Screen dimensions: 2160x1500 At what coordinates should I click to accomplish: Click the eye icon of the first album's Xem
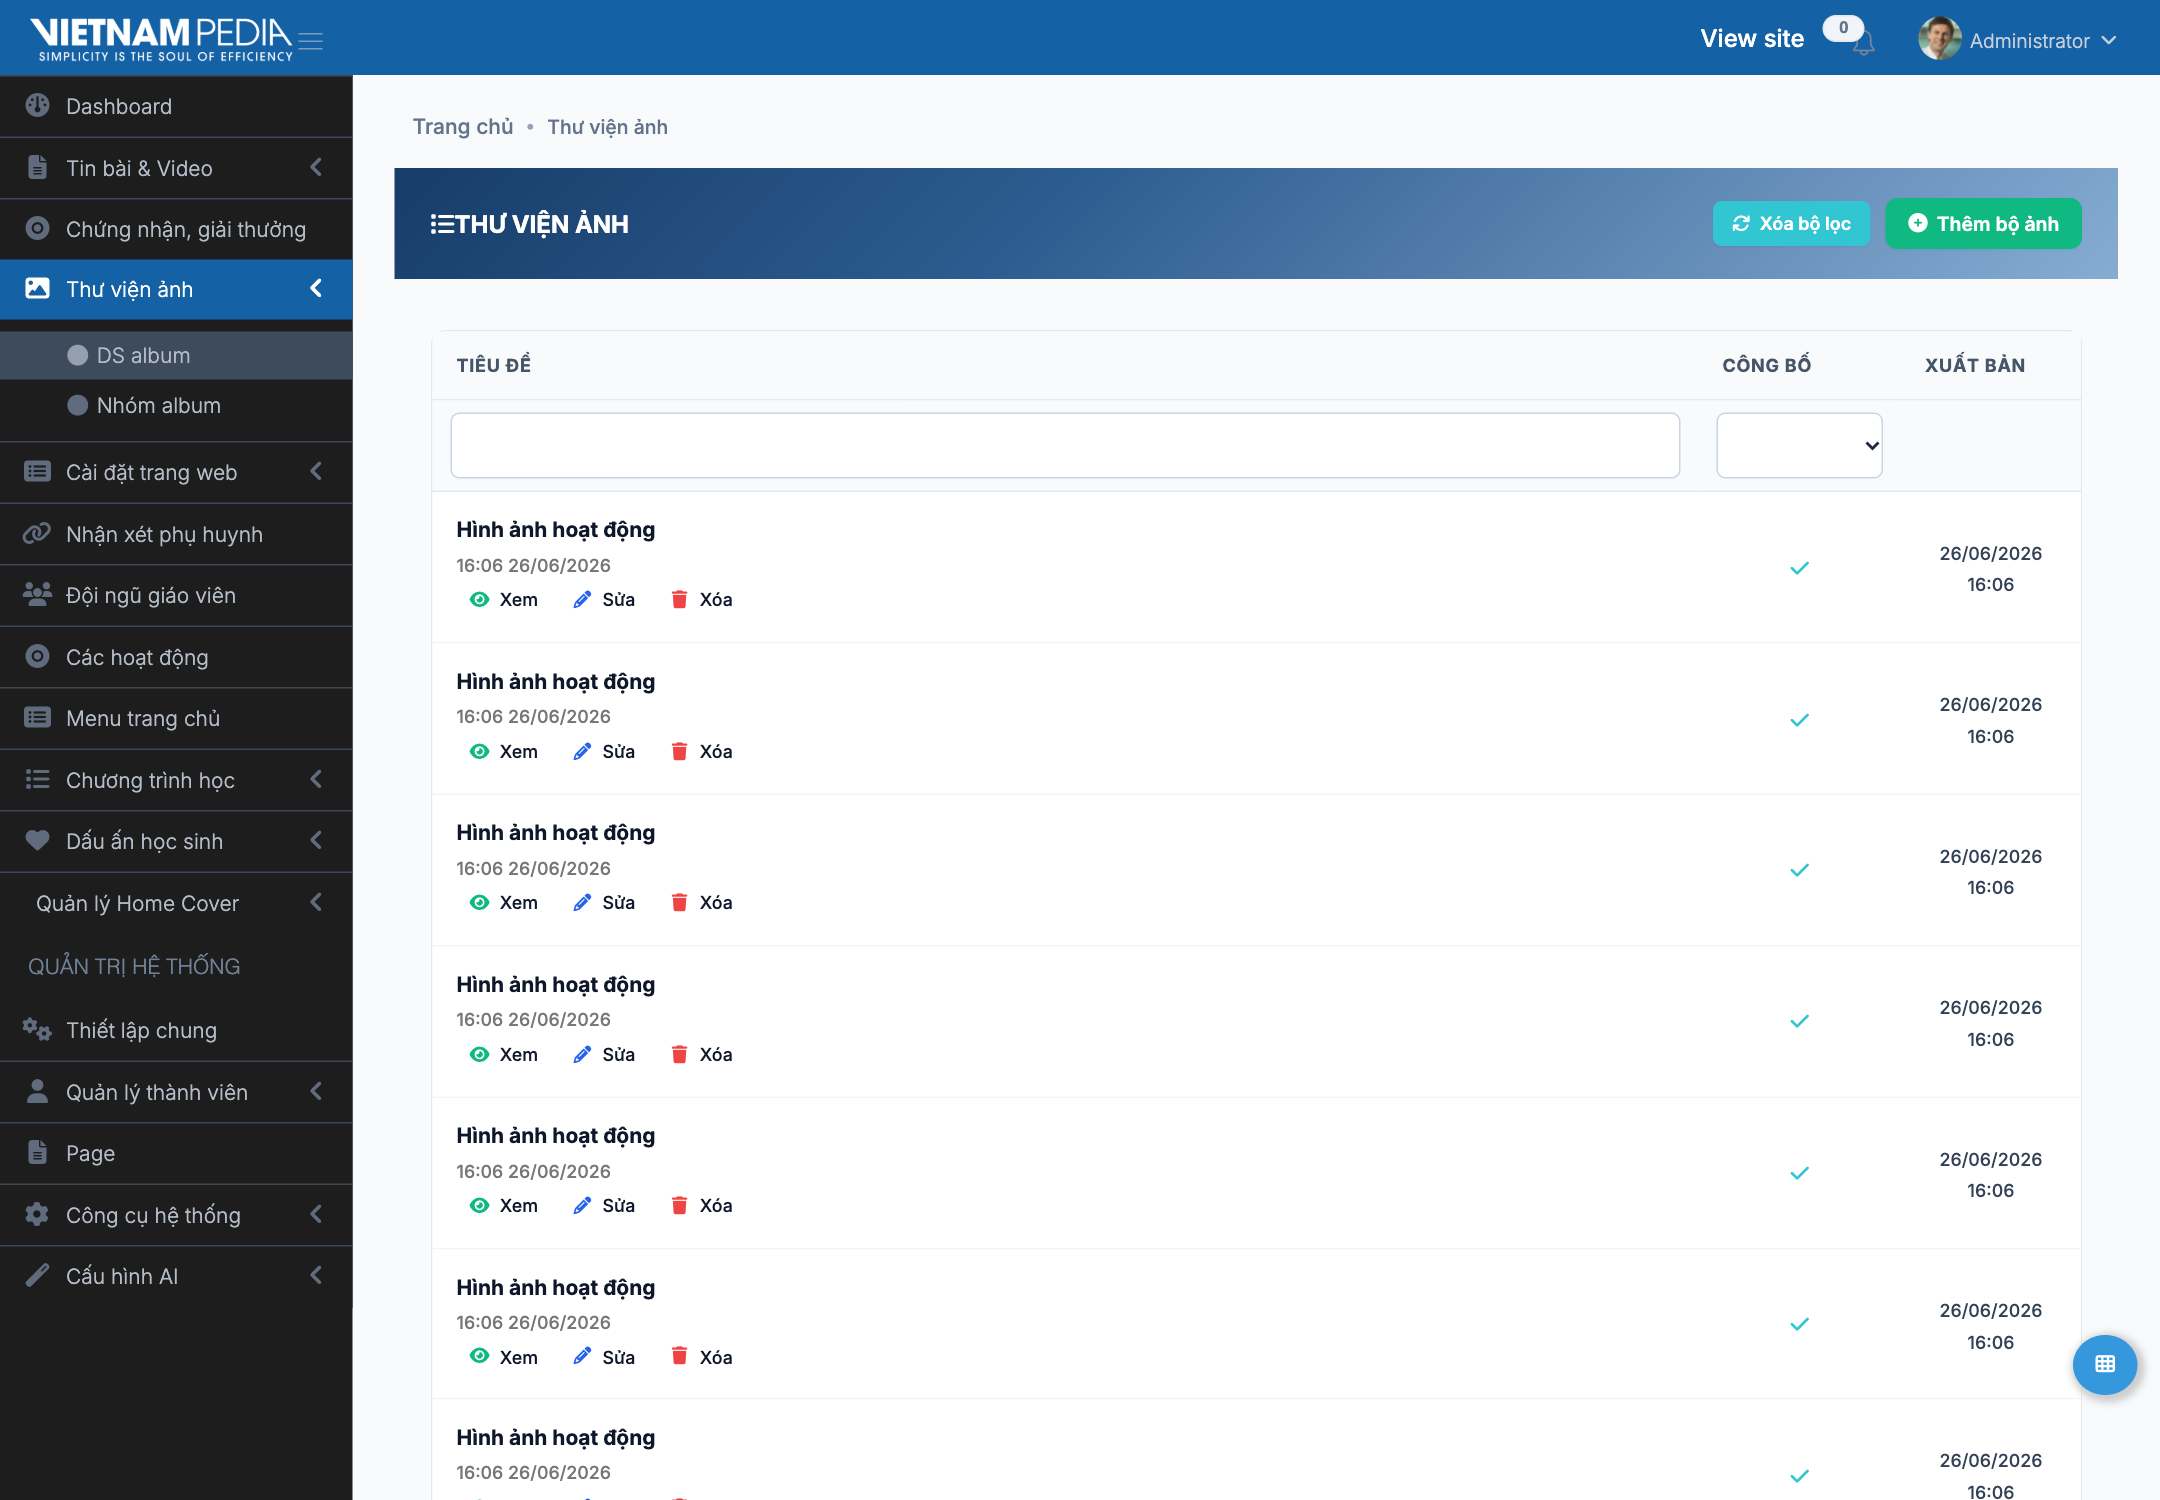[479, 599]
